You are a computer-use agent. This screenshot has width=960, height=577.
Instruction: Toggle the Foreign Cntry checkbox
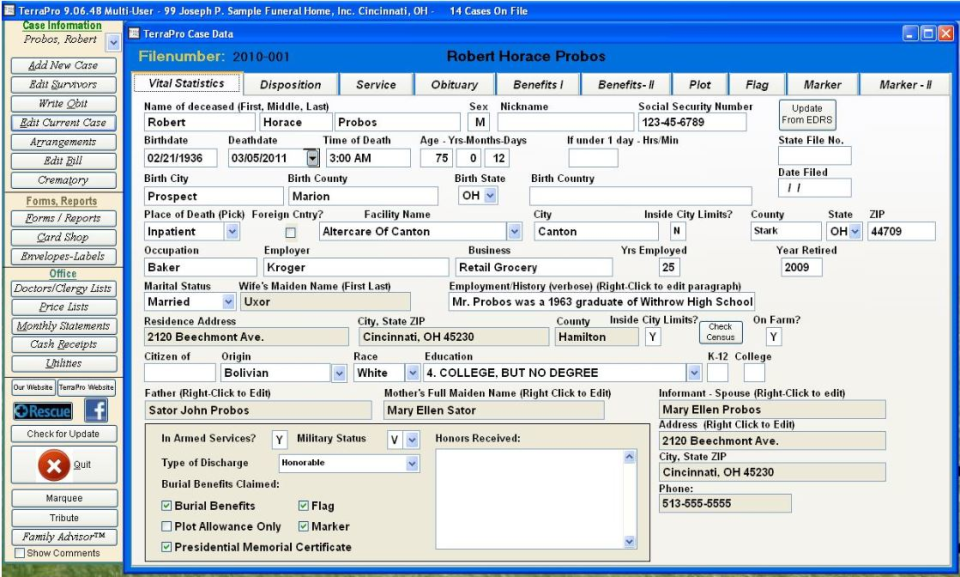tap(290, 233)
